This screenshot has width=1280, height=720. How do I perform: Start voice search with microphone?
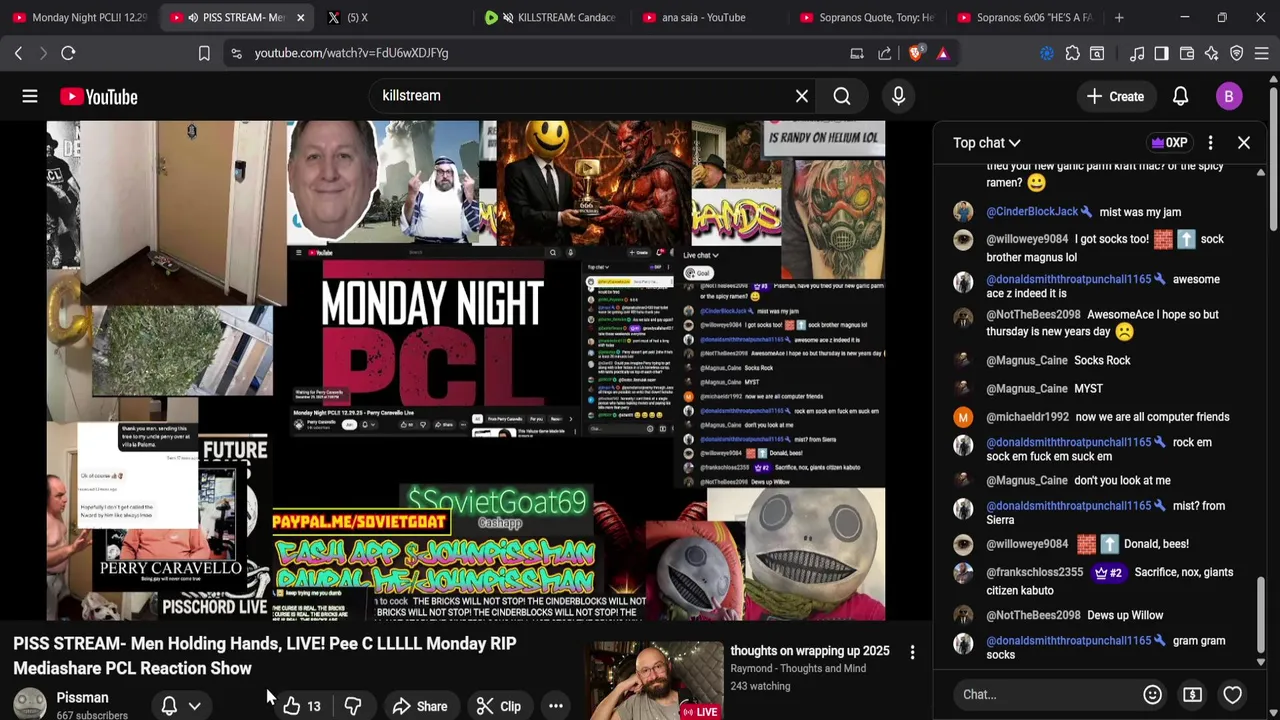(898, 96)
